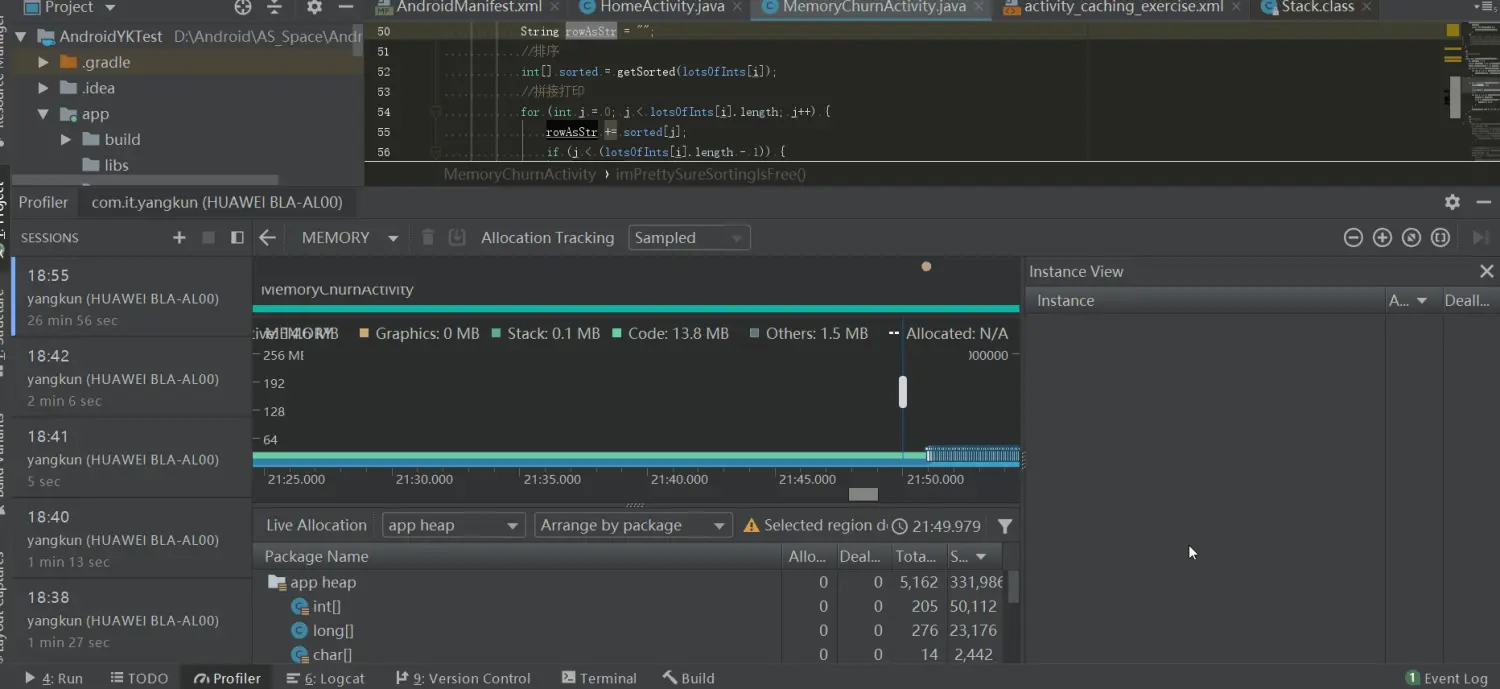Zoom out the profiler timeline

1353,237
